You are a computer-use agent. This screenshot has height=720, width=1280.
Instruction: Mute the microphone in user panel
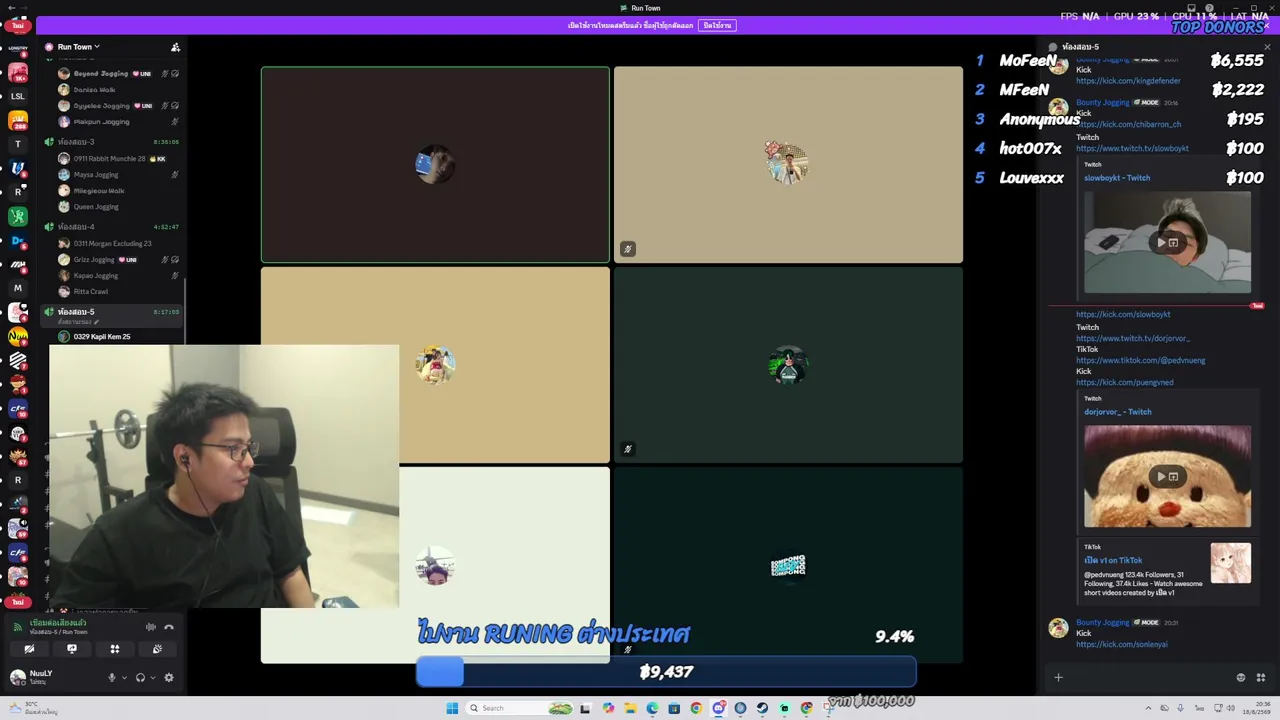click(x=112, y=678)
